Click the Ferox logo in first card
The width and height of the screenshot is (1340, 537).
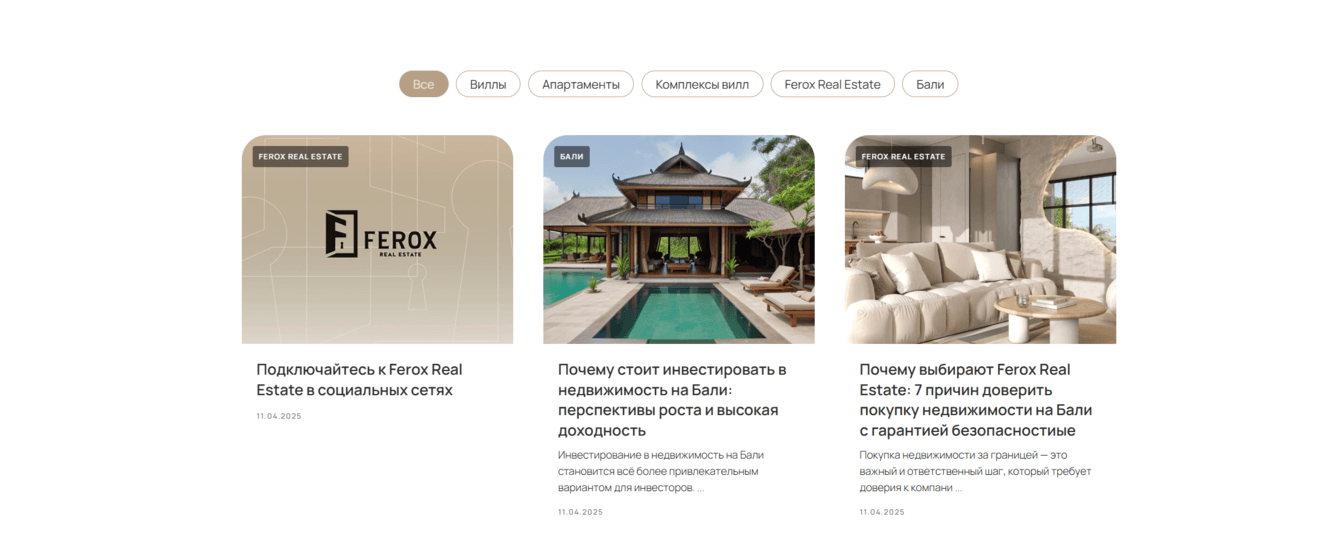[381, 235]
